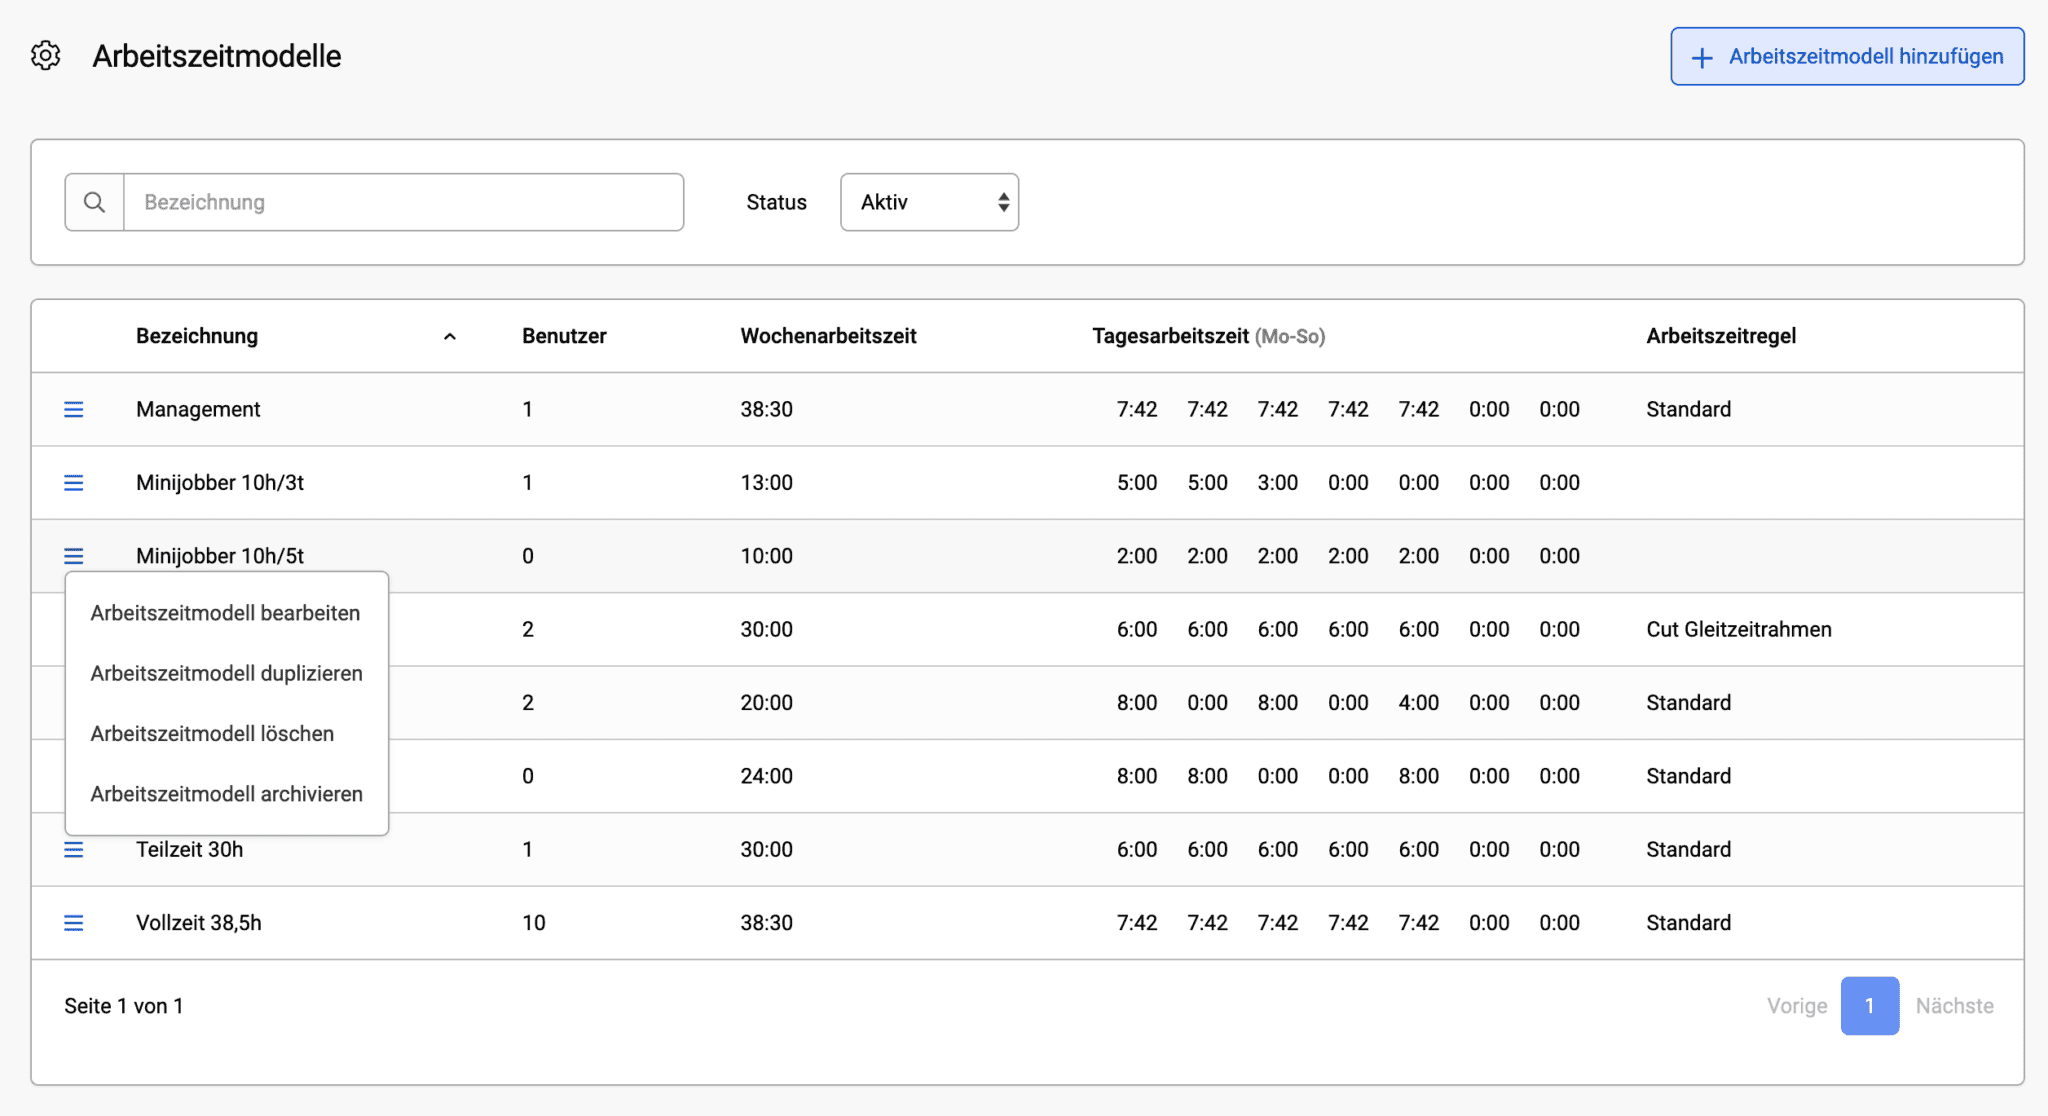Open the hamburger menu for Minijobber 10h/3t
The height and width of the screenshot is (1116, 2048).
pos(74,483)
